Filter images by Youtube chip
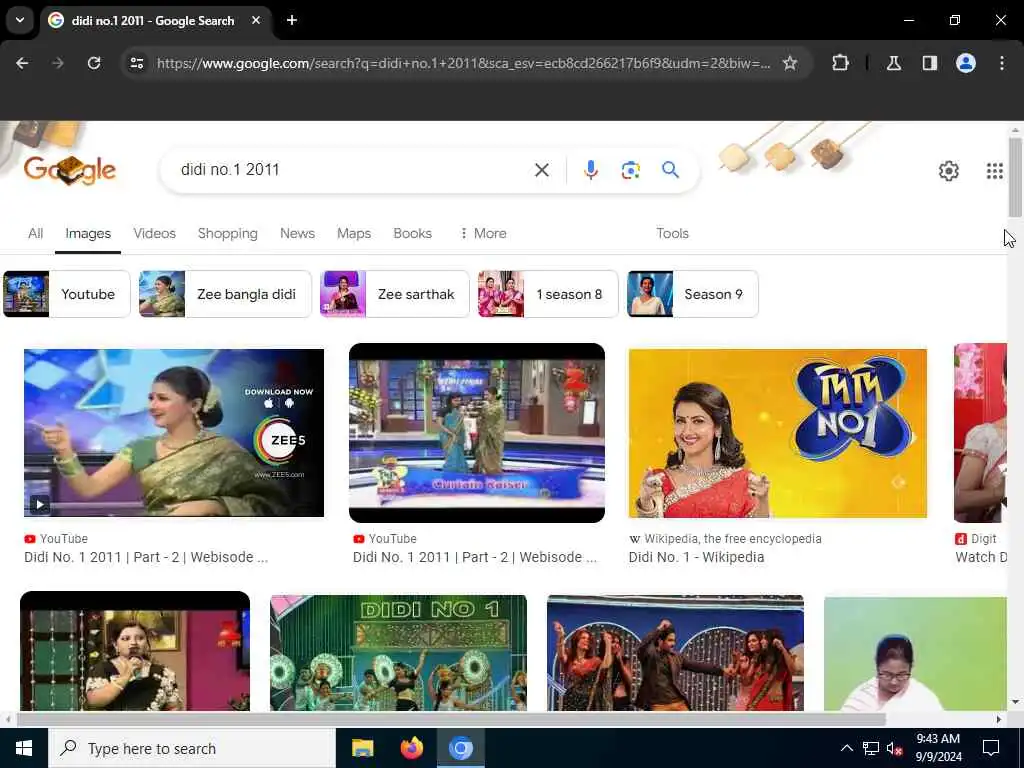 click(67, 294)
